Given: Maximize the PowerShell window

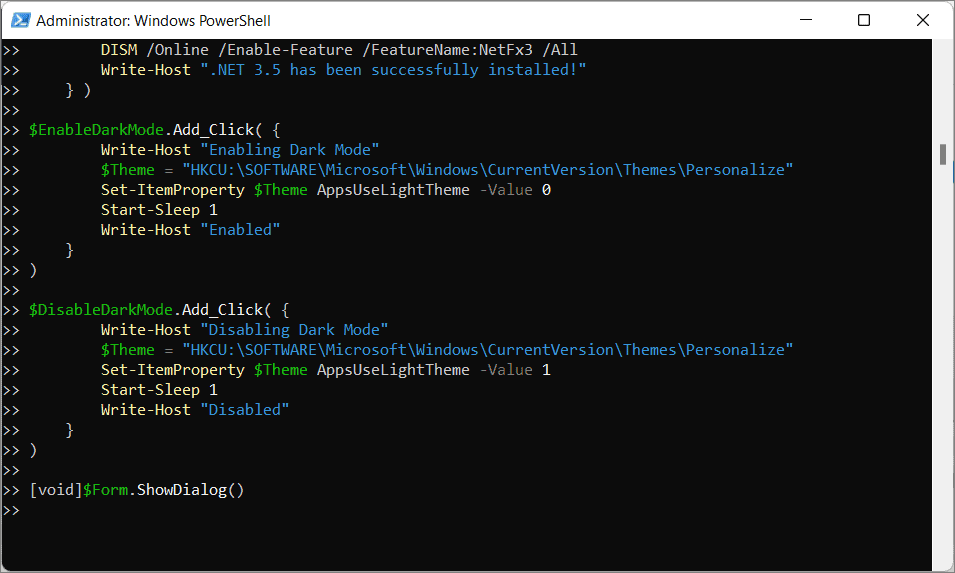Looking at the screenshot, I should [x=864, y=20].
